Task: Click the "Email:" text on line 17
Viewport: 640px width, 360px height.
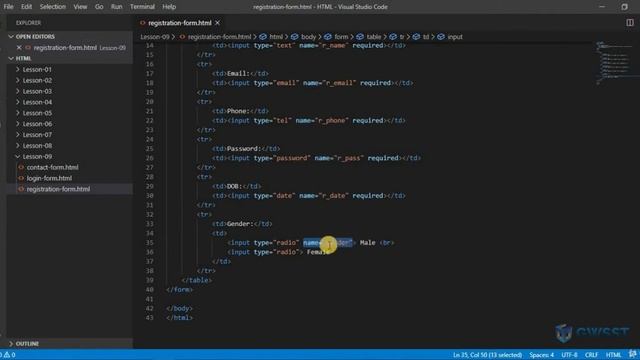Action: 238,74
